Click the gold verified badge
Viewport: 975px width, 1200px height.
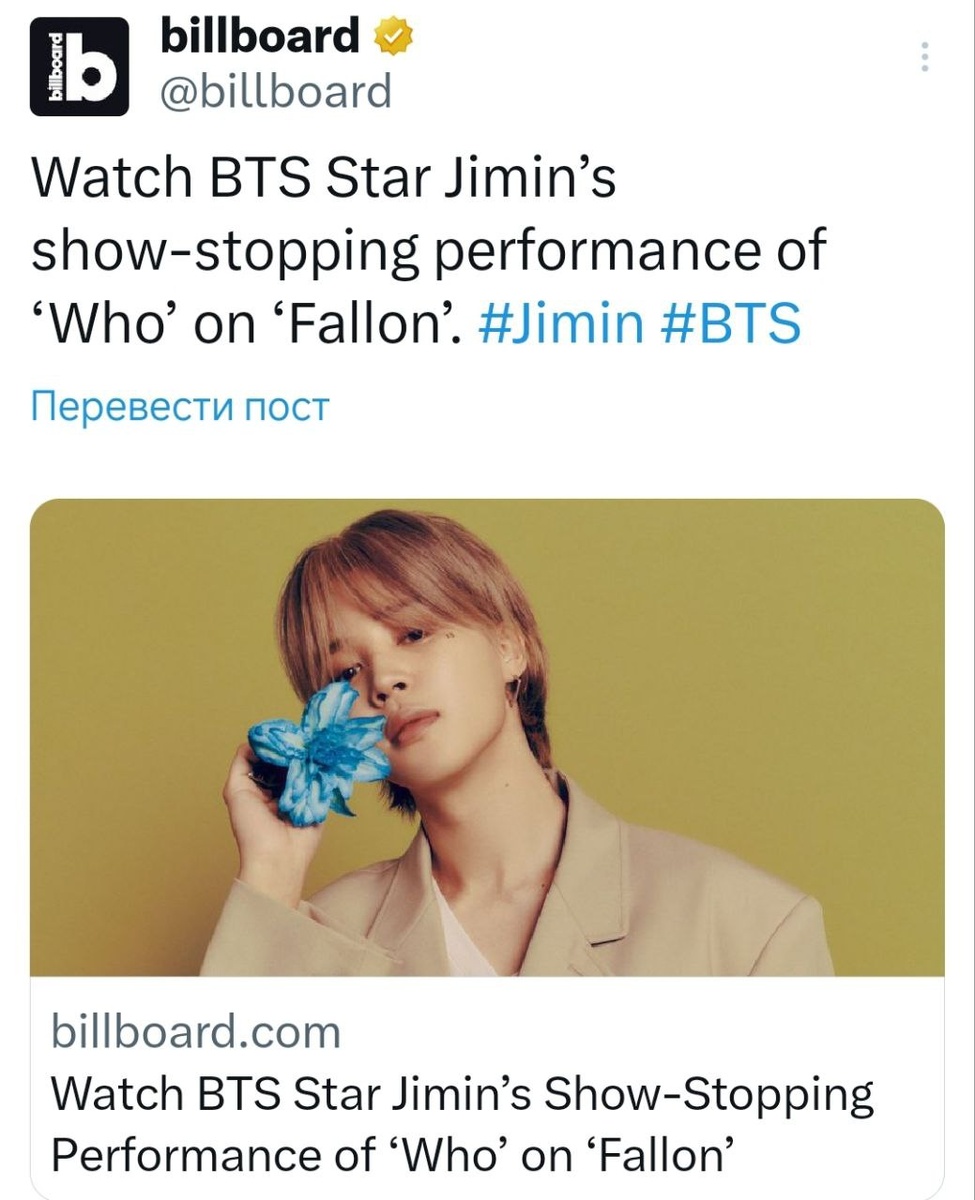coord(393,40)
